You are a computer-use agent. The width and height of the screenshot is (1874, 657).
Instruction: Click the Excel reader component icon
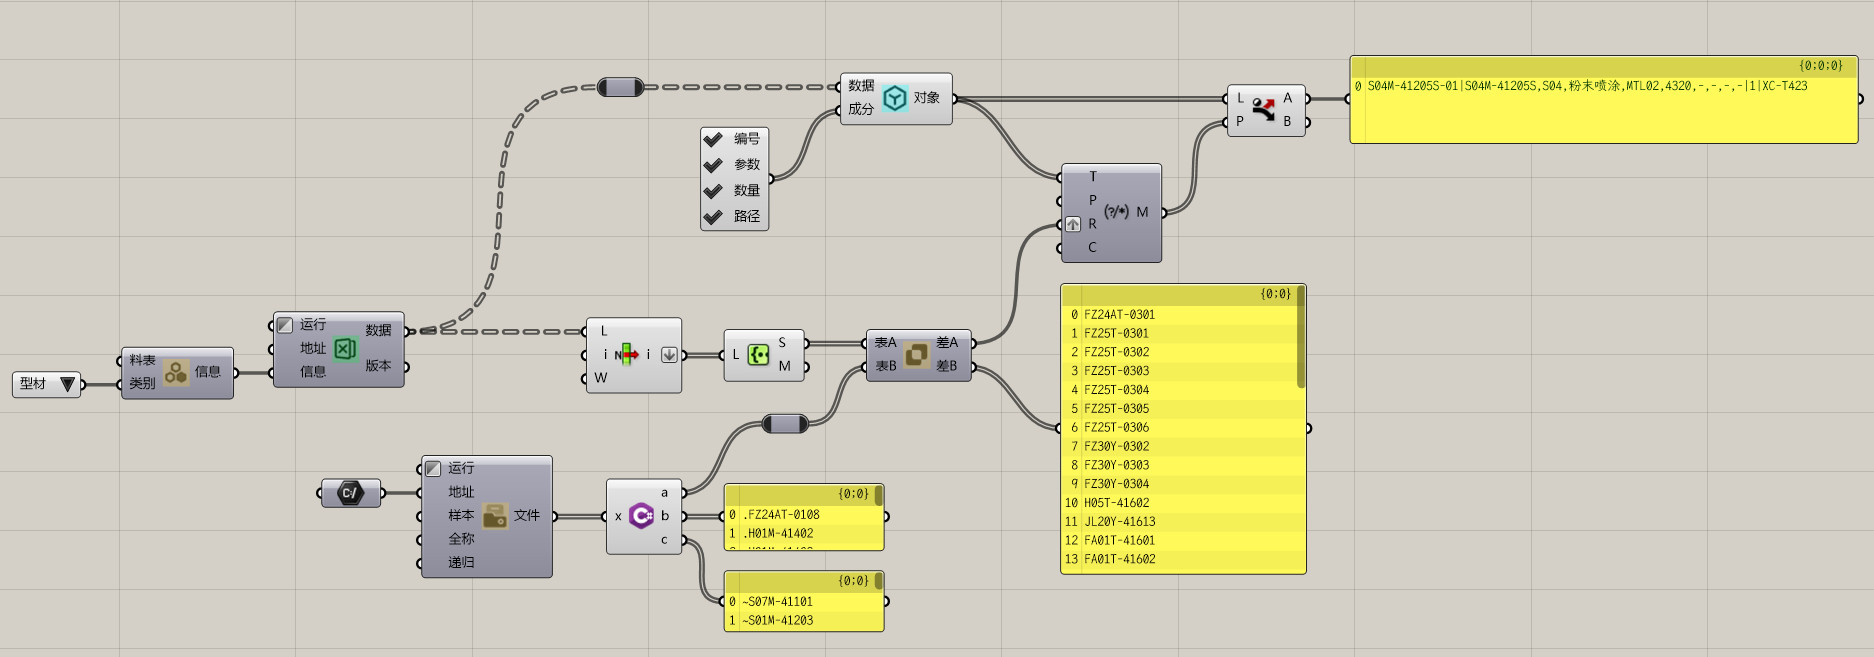[x=345, y=349]
